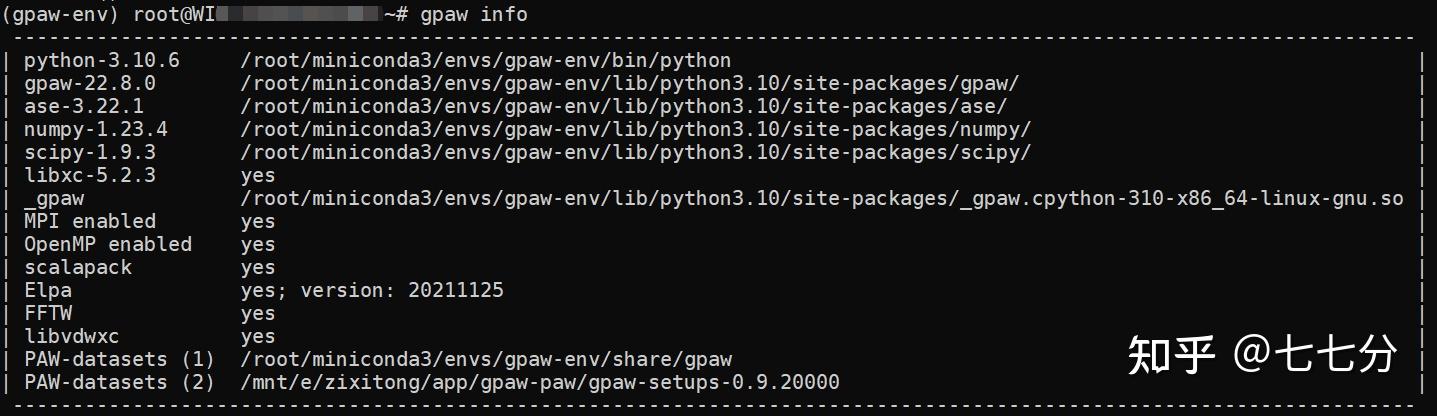Click the site-packages/numpy/ path

(x=635, y=129)
